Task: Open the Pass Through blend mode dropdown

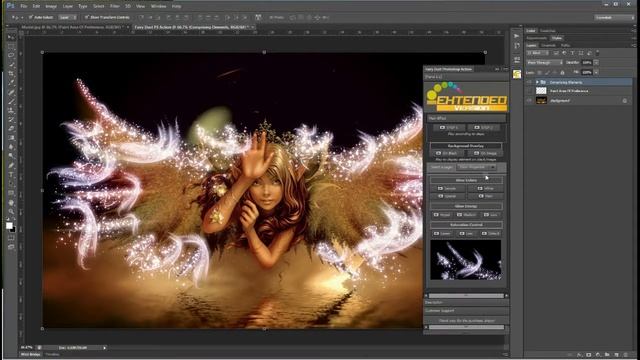Action: click(x=544, y=62)
